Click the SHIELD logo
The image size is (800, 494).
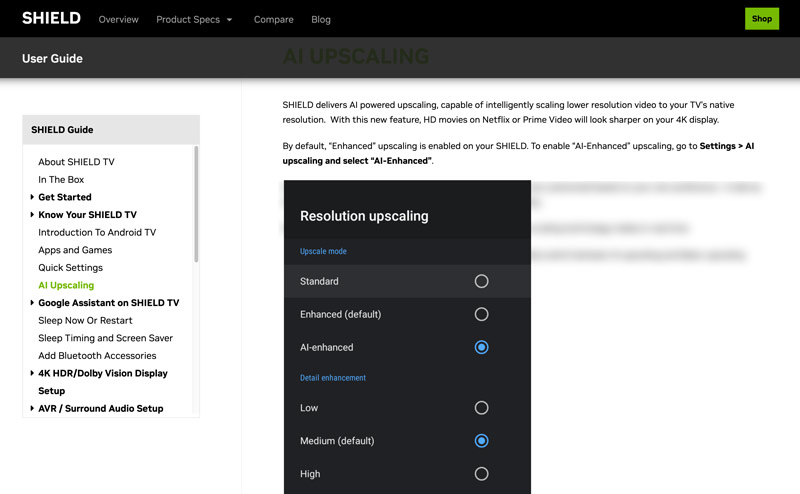pos(51,18)
